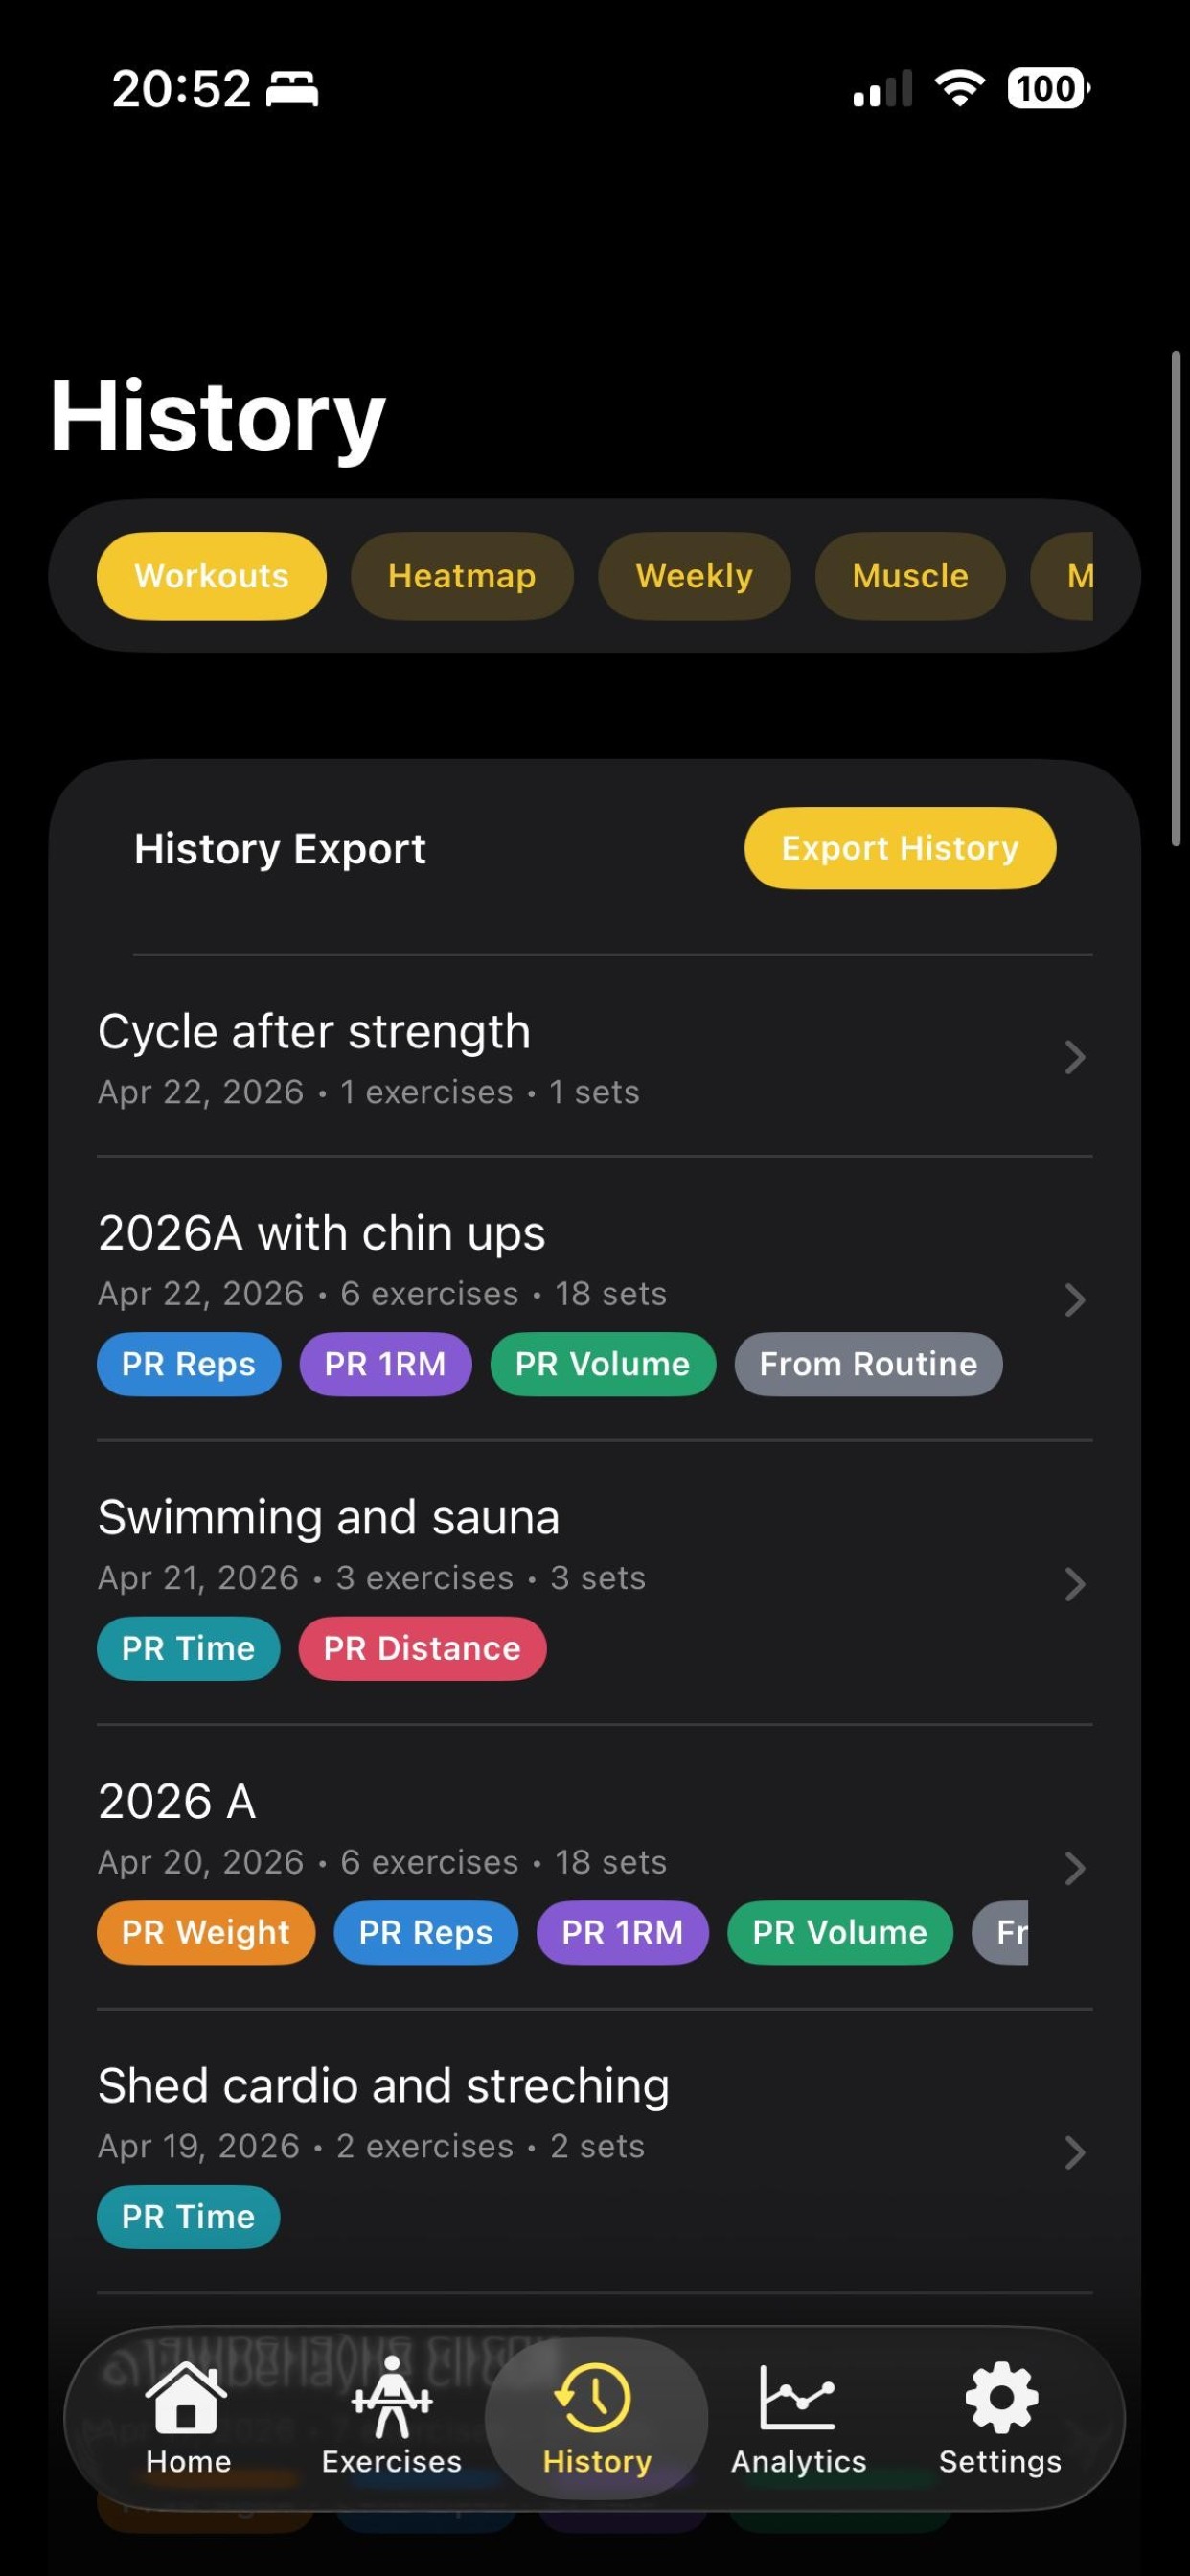Select the Workouts filter pill
This screenshot has height=2576, width=1190.
(x=211, y=576)
